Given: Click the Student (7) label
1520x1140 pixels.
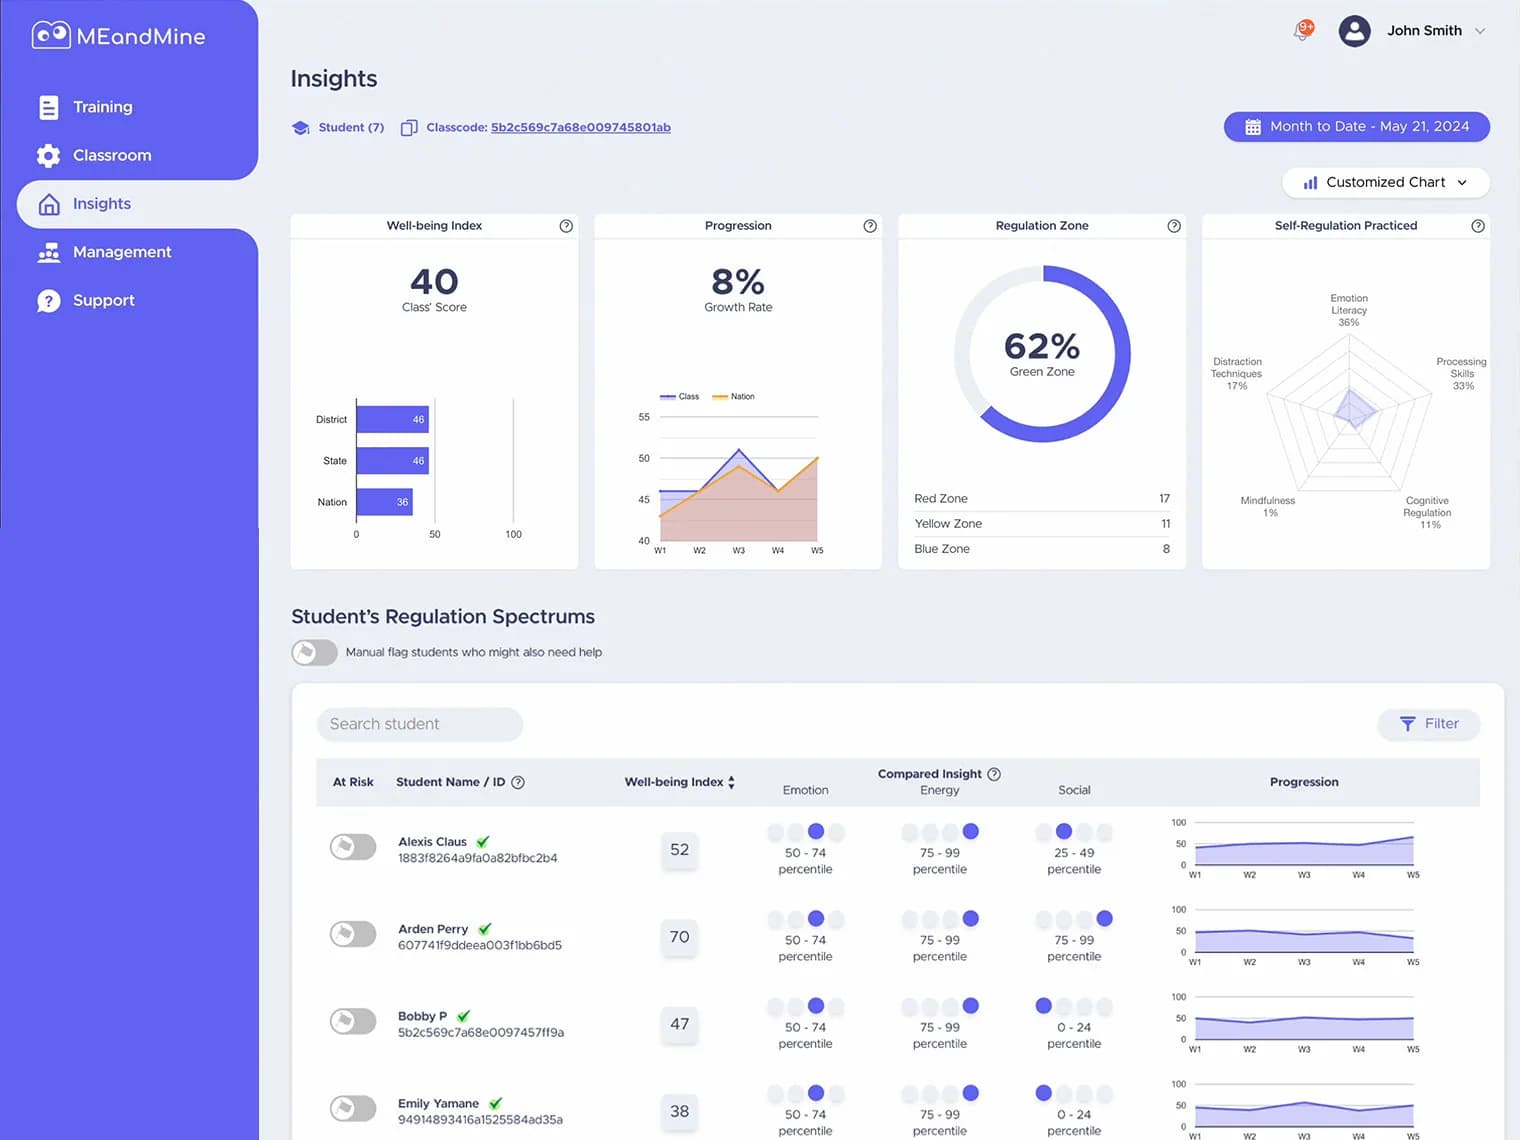Looking at the screenshot, I should (x=351, y=128).
